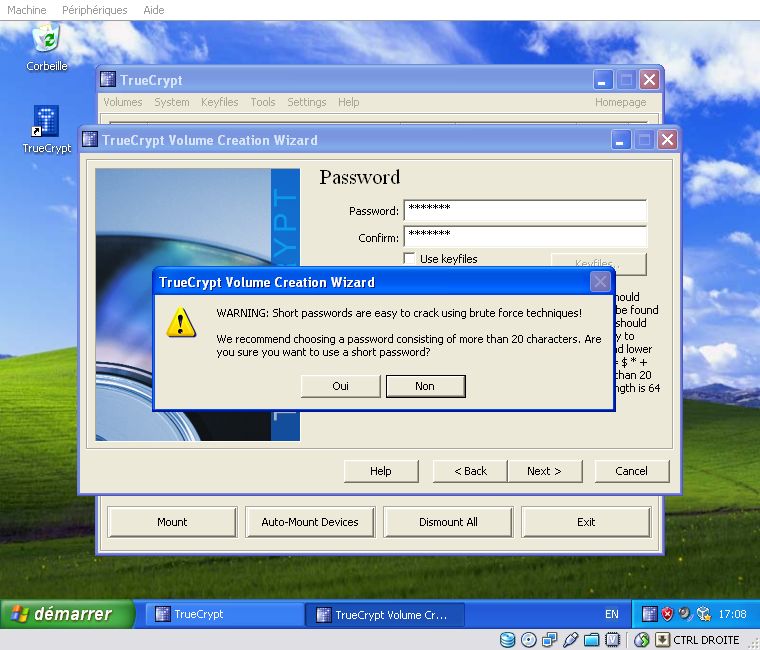
Task: Click the VirtualBox guest additions cube tray icon
Action: tap(703, 614)
